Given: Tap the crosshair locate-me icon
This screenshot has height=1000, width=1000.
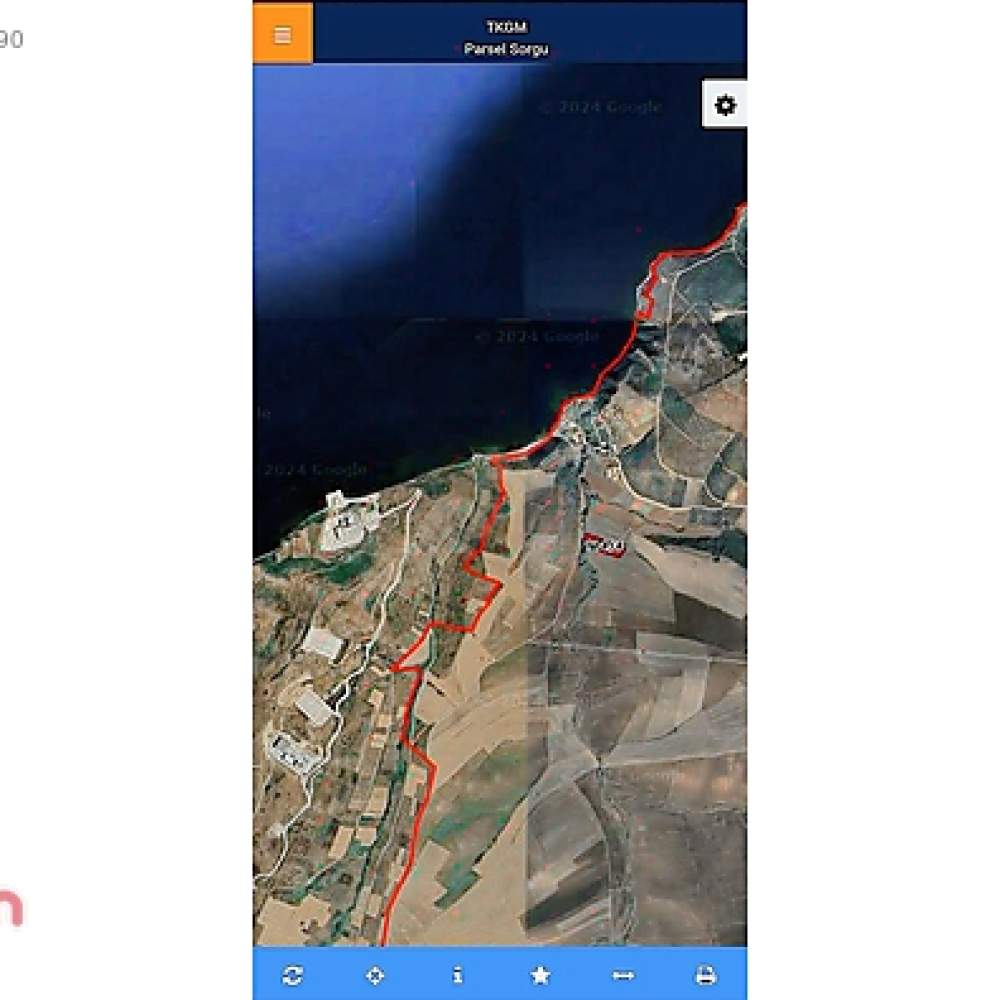Looking at the screenshot, I should (x=375, y=975).
